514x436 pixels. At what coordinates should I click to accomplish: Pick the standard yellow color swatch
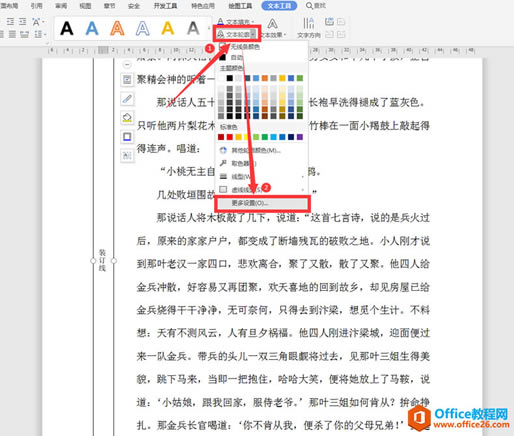(247, 137)
